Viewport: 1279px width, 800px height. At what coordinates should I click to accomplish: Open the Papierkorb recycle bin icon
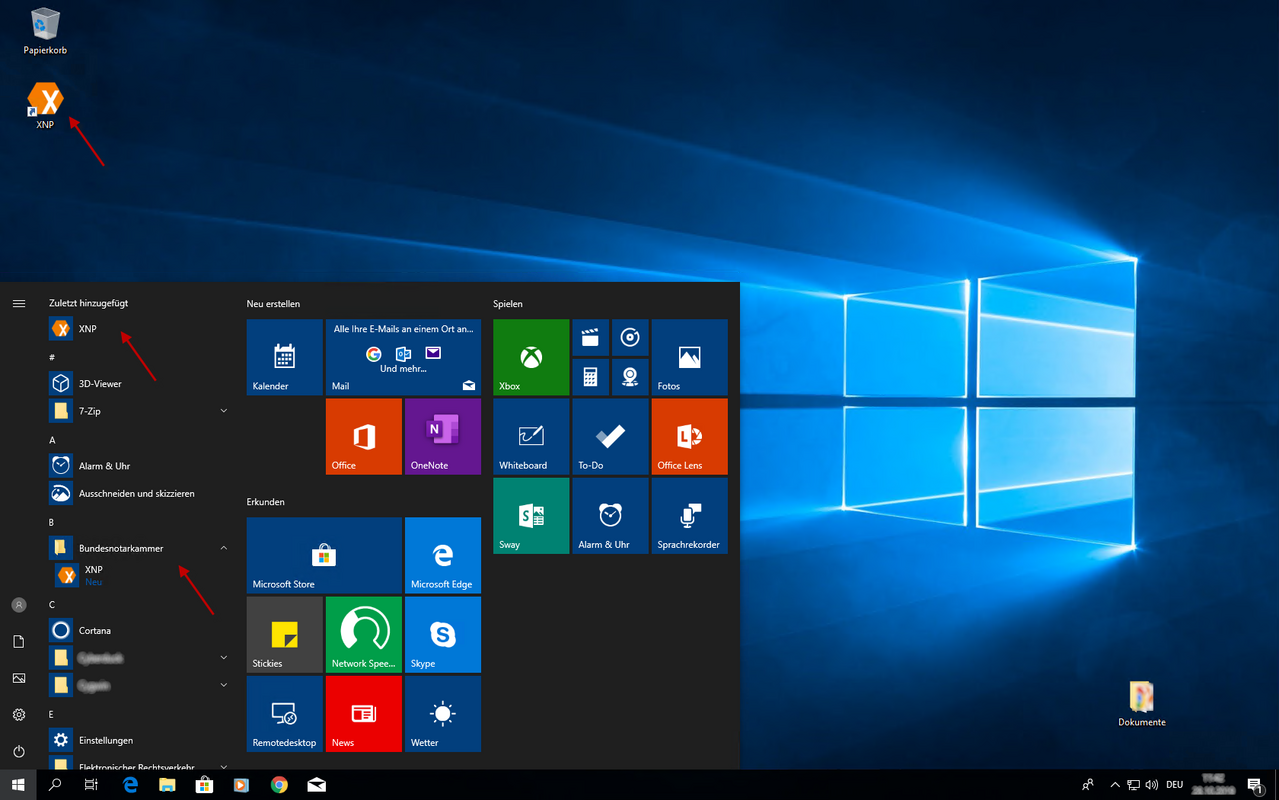[45, 31]
